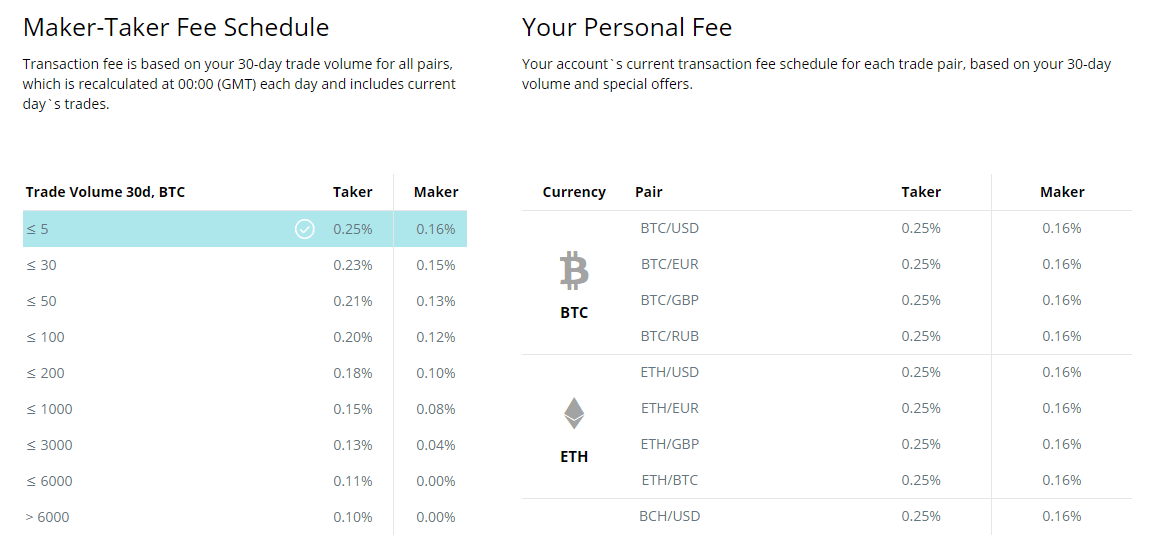Click the Maker-Taker Fee Schedule heading
The image size is (1158, 535).
[176, 27]
